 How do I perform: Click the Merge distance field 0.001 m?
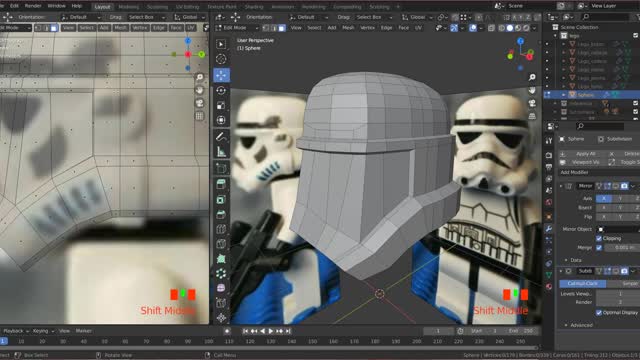[x=622, y=248]
